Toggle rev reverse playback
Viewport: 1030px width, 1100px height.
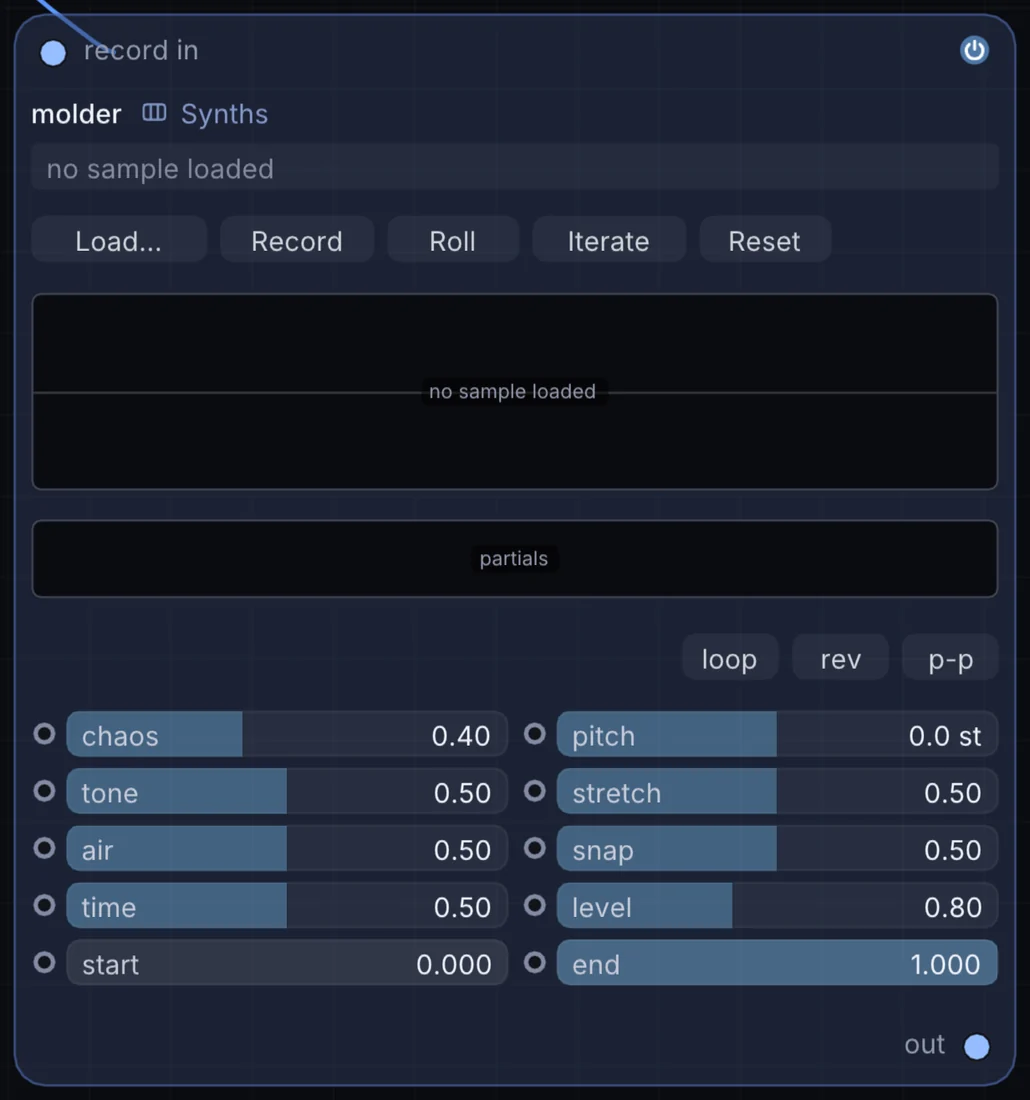840,657
